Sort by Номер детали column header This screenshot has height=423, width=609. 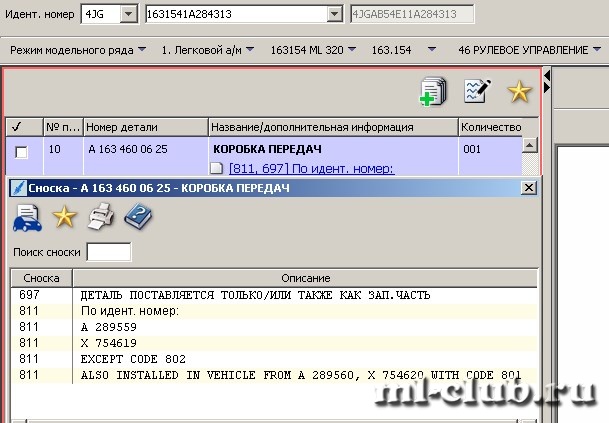click(x=146, y=127)
